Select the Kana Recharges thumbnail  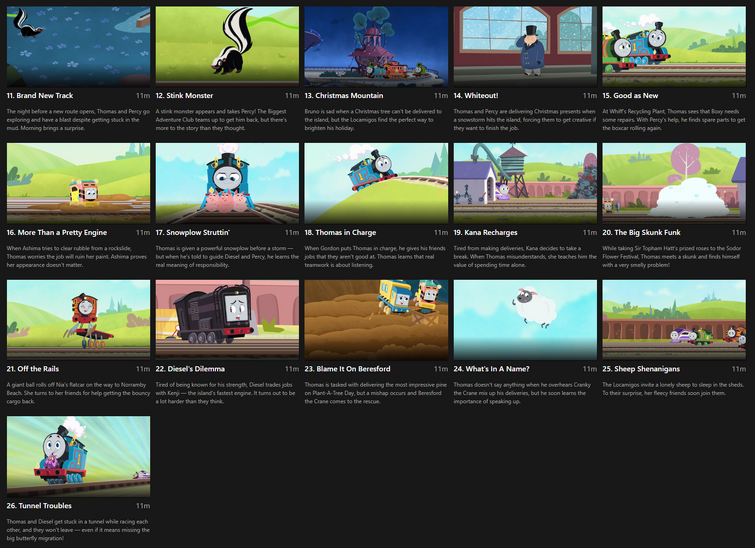click(525, 183)
